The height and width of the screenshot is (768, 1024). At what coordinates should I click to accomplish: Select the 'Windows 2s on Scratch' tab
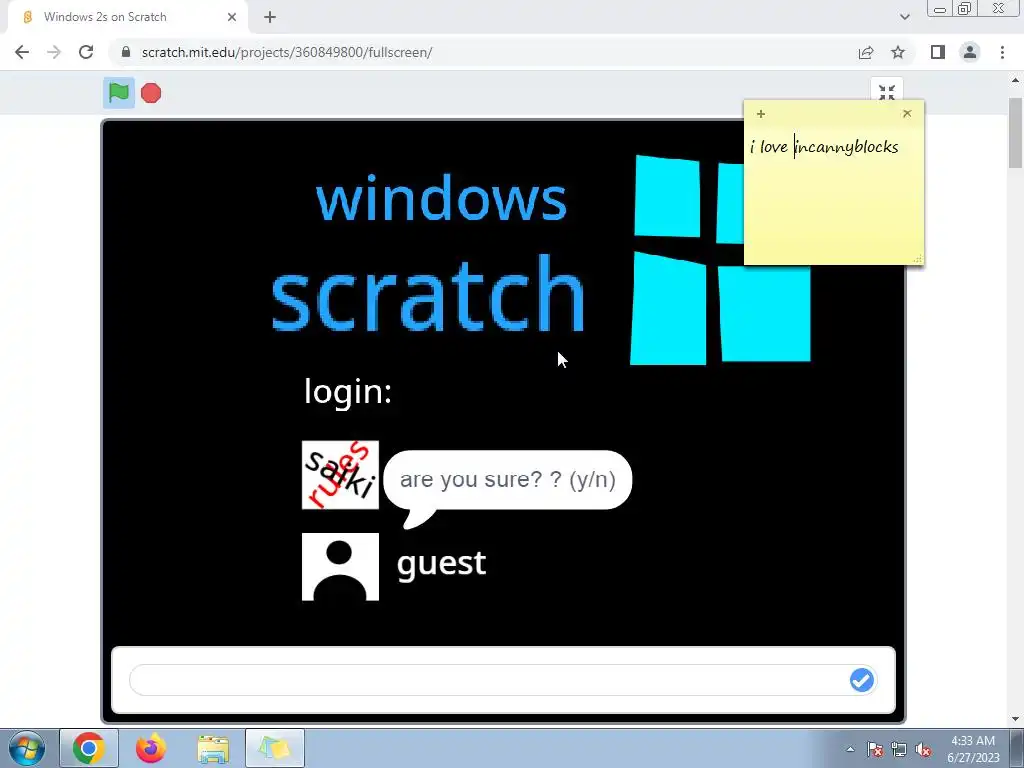(x=127, y=17)
